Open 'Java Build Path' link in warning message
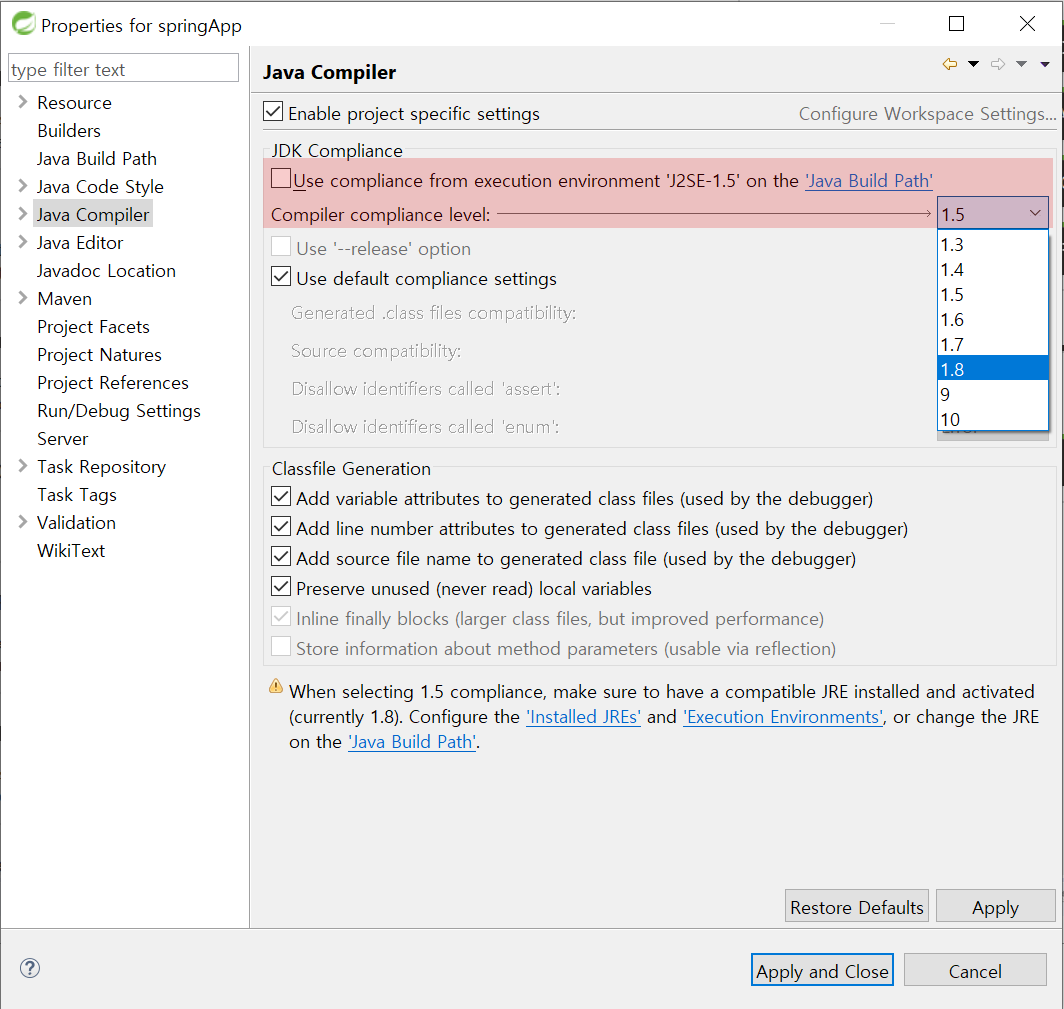The image size is (1064, 1009). coord(412,742)
